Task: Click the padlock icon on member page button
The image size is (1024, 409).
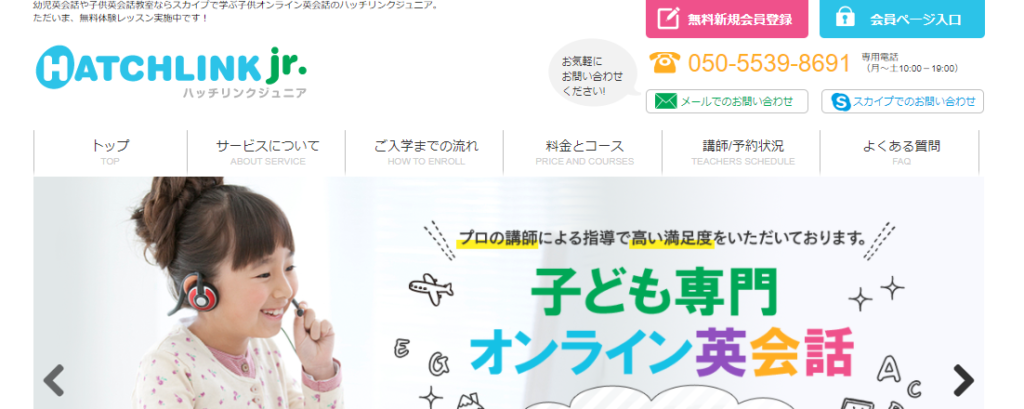Action: [845, 18]
